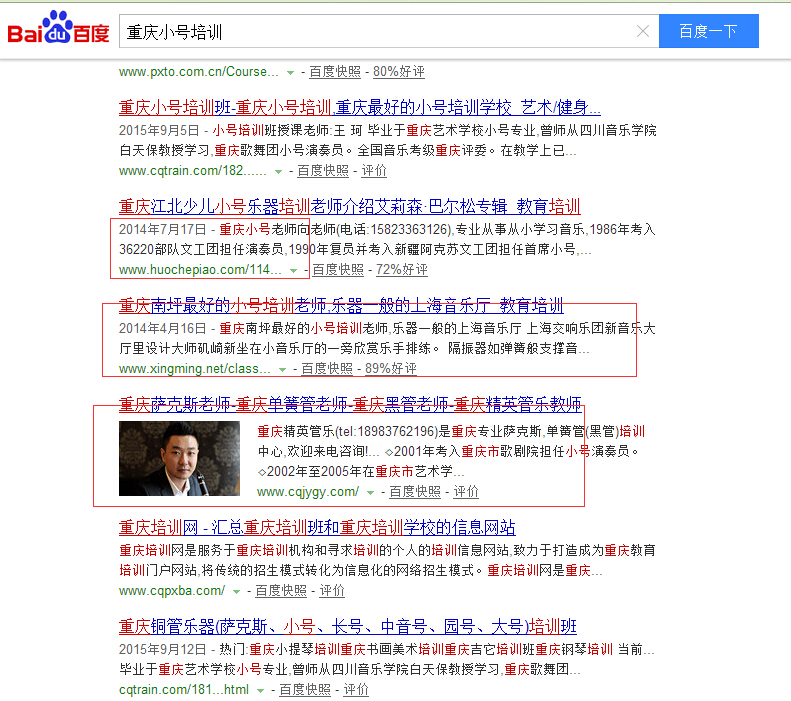Expand the arrow next to cqtrain.com/181...html
Screen dimensions: 791x701
pyautogui.click(x=260, y=691)
